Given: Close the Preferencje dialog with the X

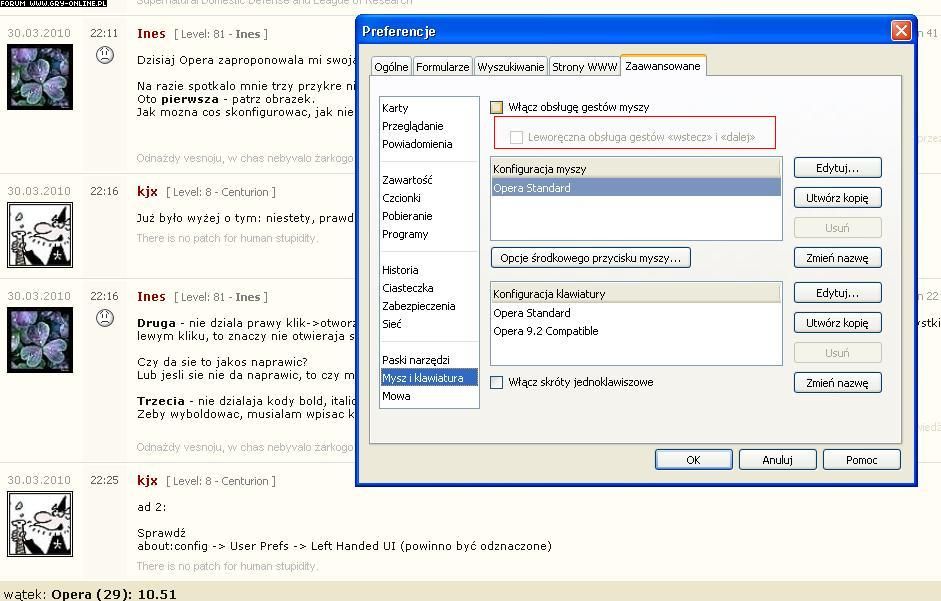Looking at the screenshot, I should pyautogui.click(x=901, y=31).
